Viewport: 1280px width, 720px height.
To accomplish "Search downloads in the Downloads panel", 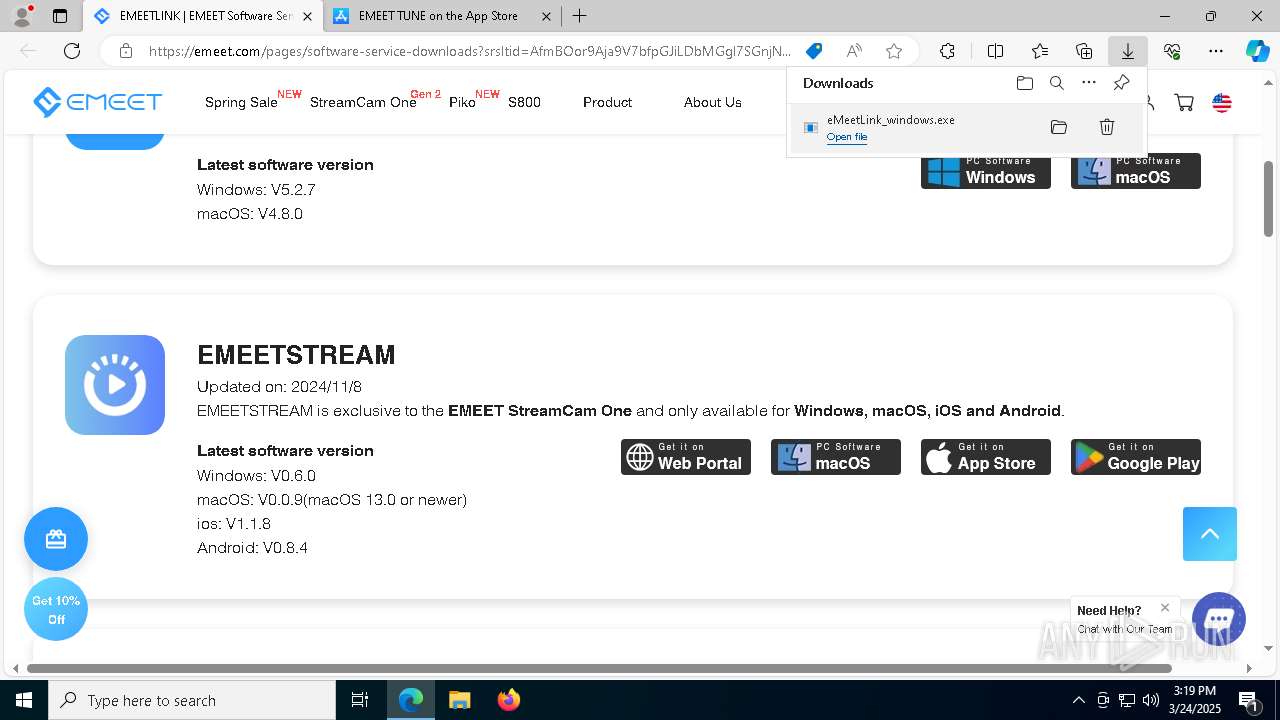I will pyautogui.click(x=1056, y=83).
